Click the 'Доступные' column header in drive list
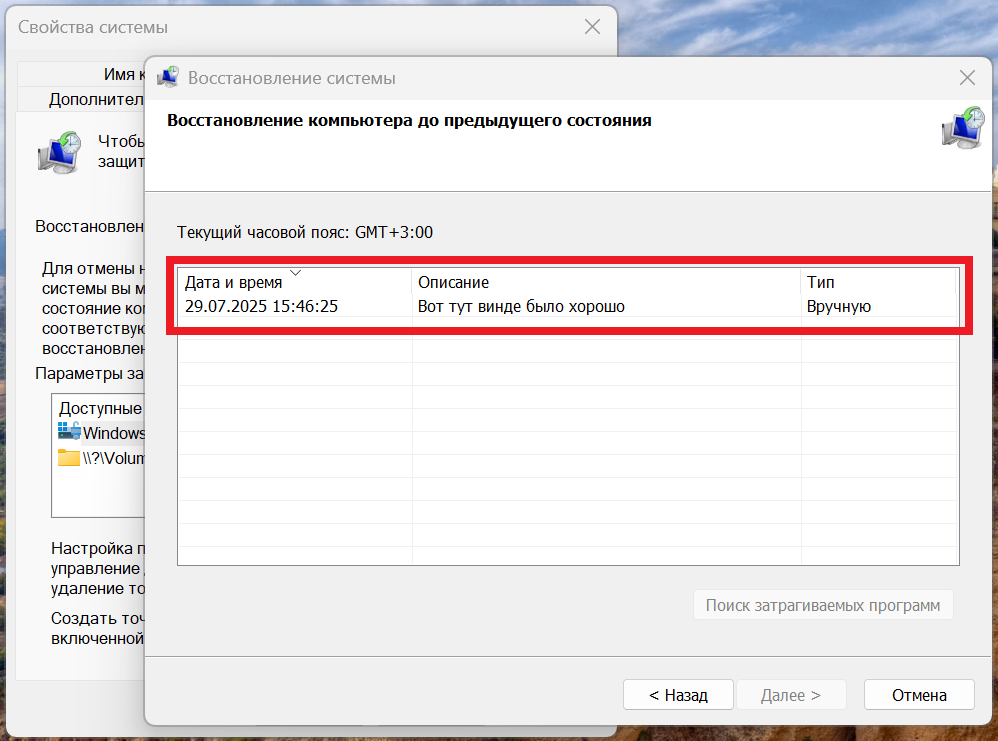Image resolution: width=998 pixels, height=741 pixels. 101,408
